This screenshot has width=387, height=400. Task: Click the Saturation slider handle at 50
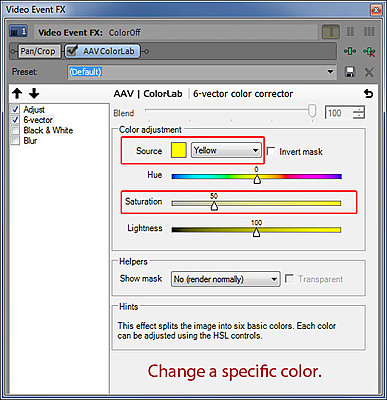pos(214,206)
